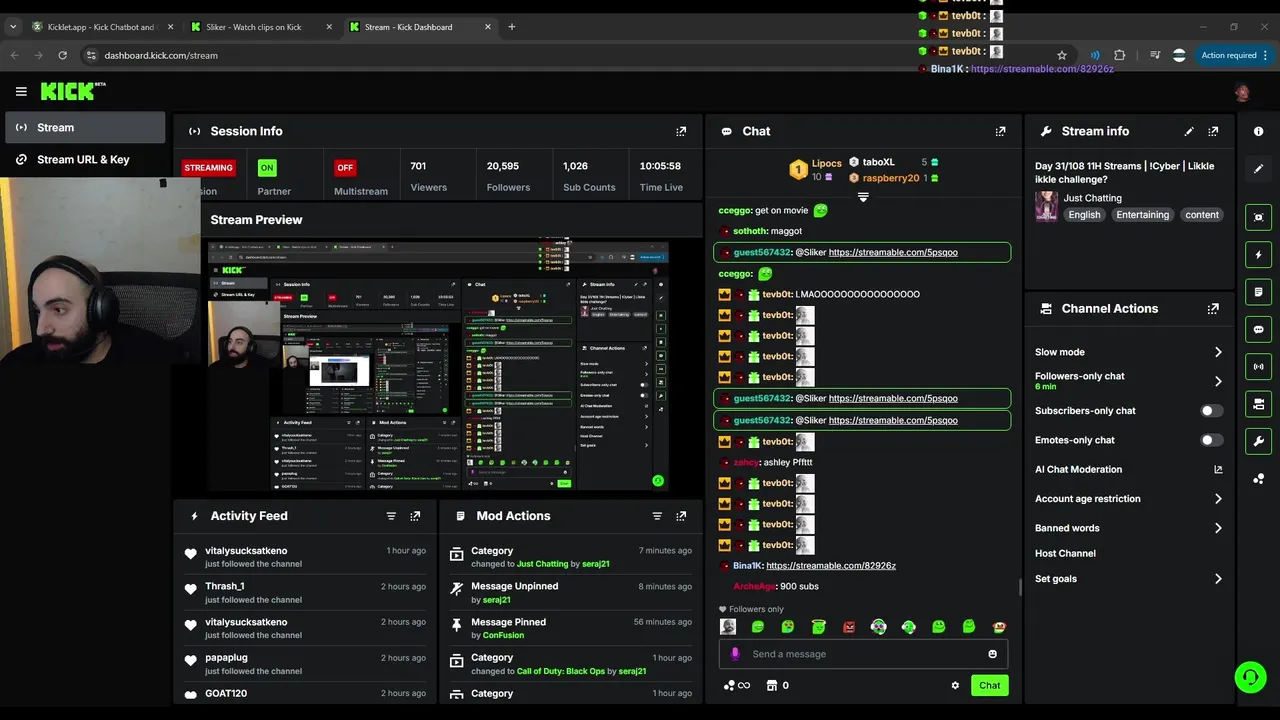Click the English stream tag
The image size is (1280, 720).
(x=1084, y=215)
